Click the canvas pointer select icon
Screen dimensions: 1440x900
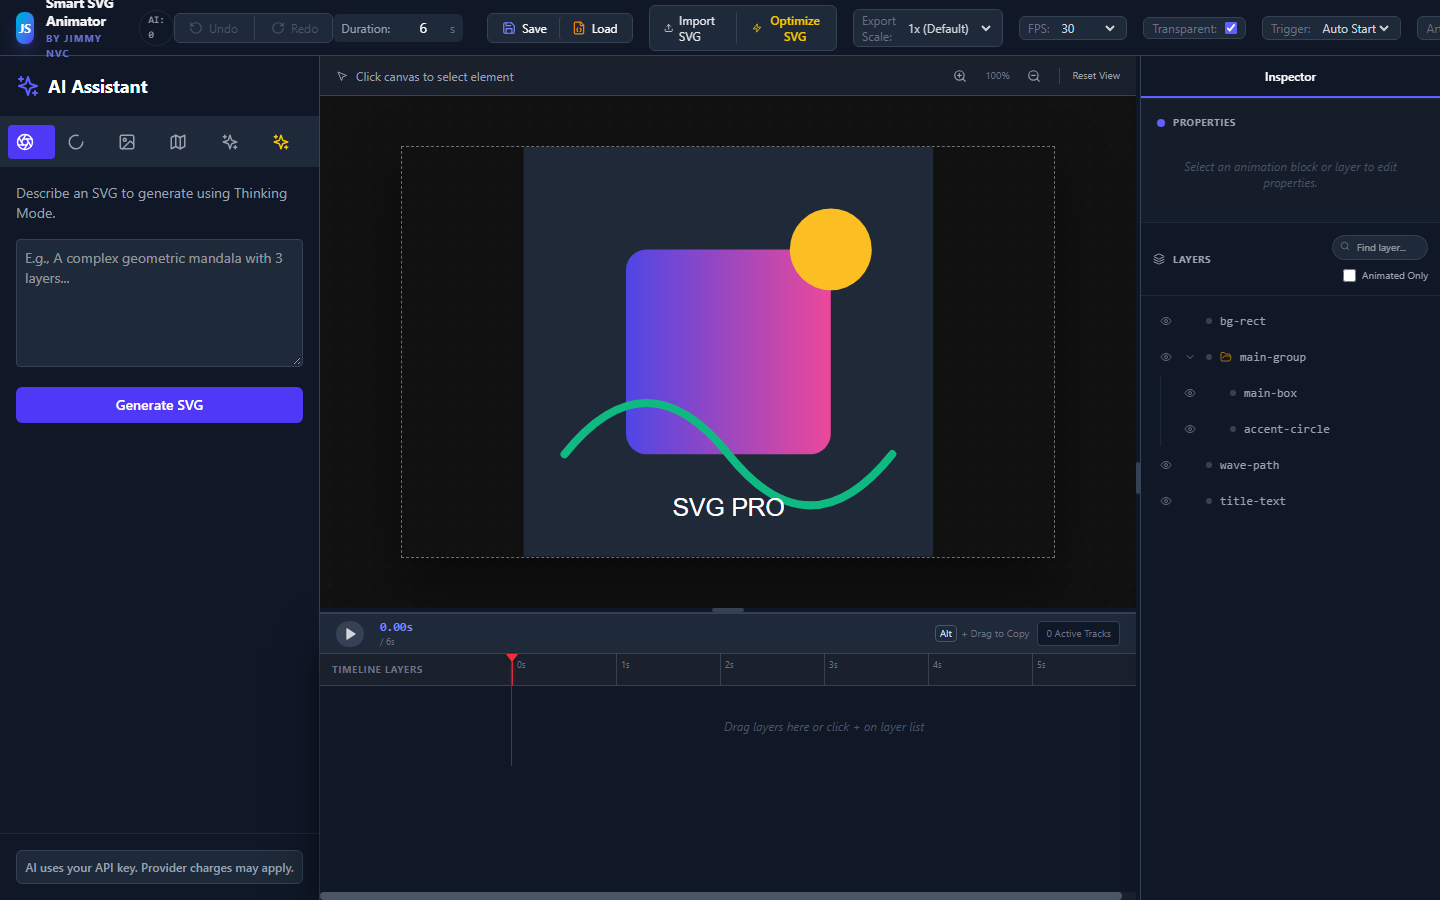pyautogui.click(x=342, y=77)
